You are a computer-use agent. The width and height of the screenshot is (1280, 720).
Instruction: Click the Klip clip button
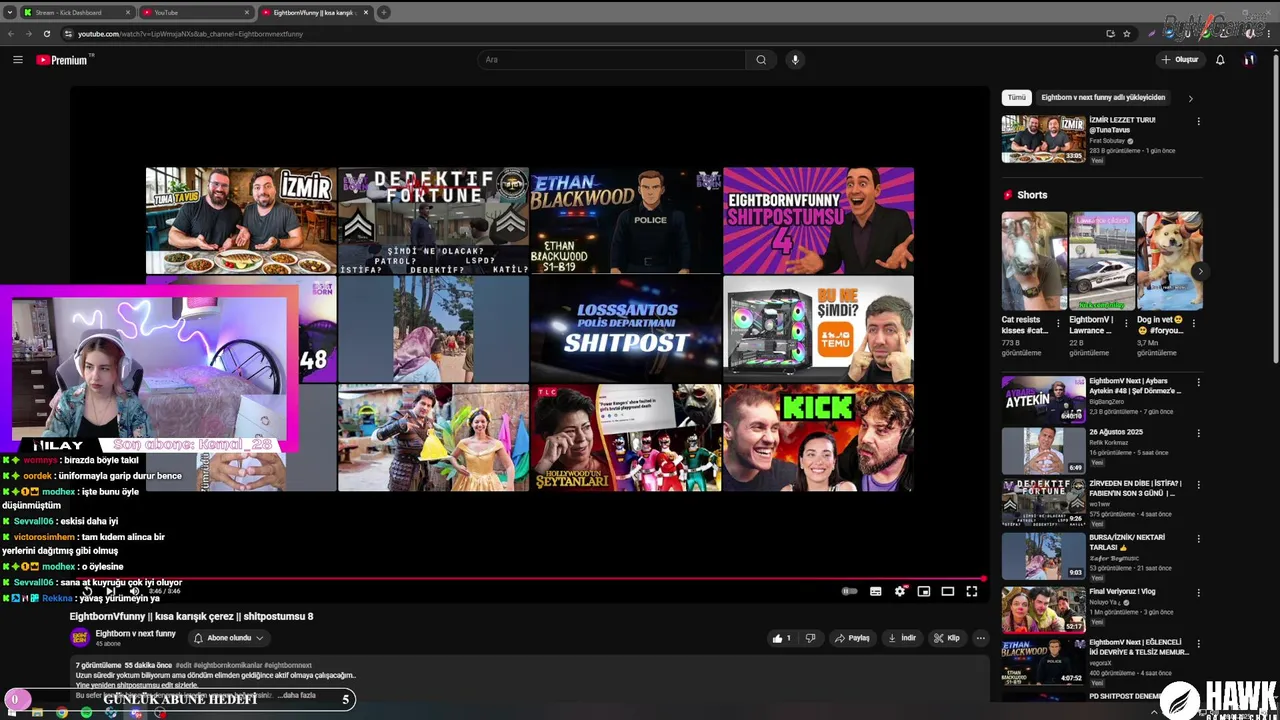pos(947,638)
